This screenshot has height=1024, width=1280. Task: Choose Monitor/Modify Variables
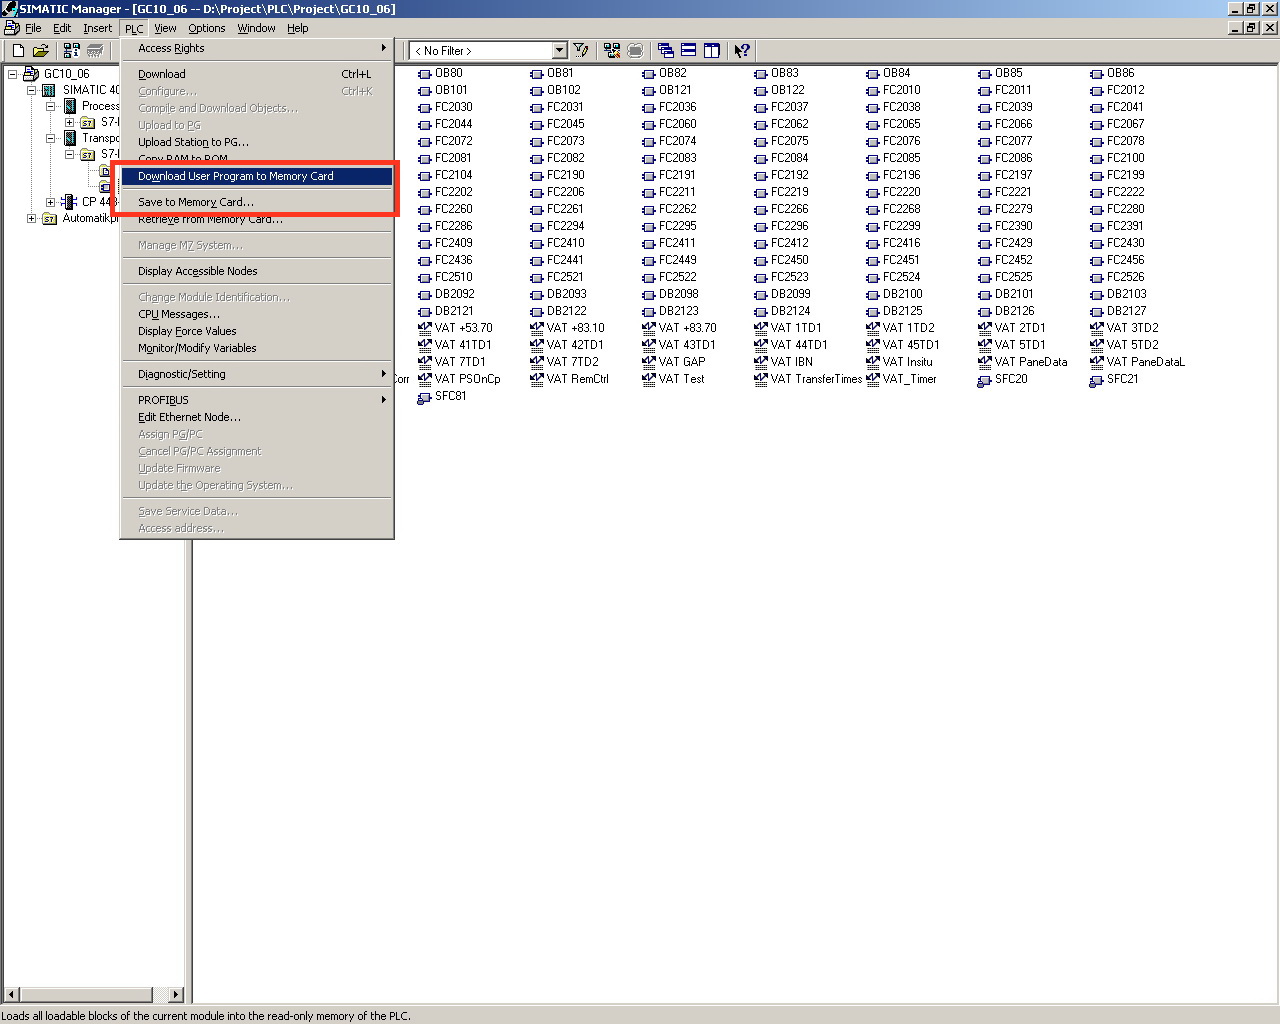pyautogui.click(x=257, y=348)
